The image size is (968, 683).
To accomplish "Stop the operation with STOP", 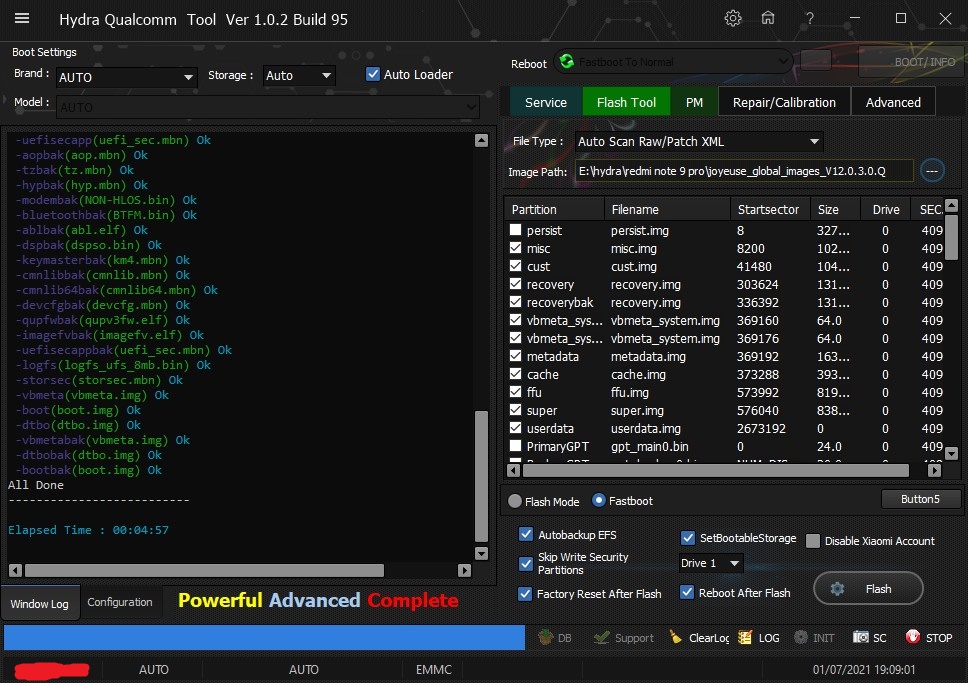I will (929, 637).
